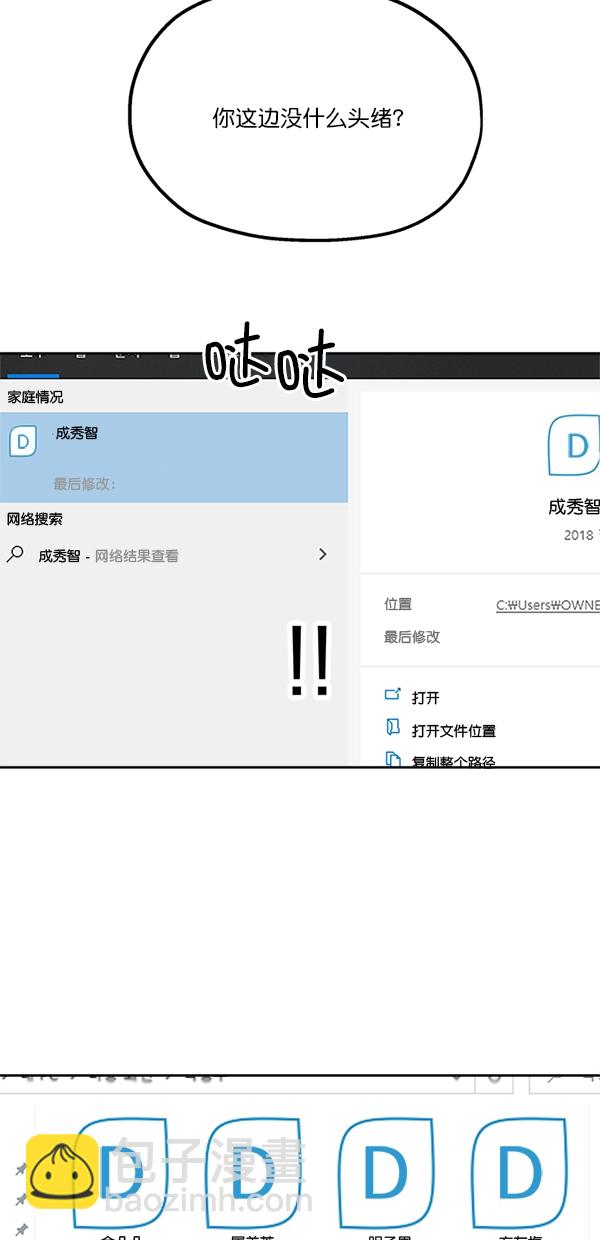The width and height of the screenshot is (600, 1240).
Task: Click the yellow 包子漫畫 bun logo
Action: 62,1170
